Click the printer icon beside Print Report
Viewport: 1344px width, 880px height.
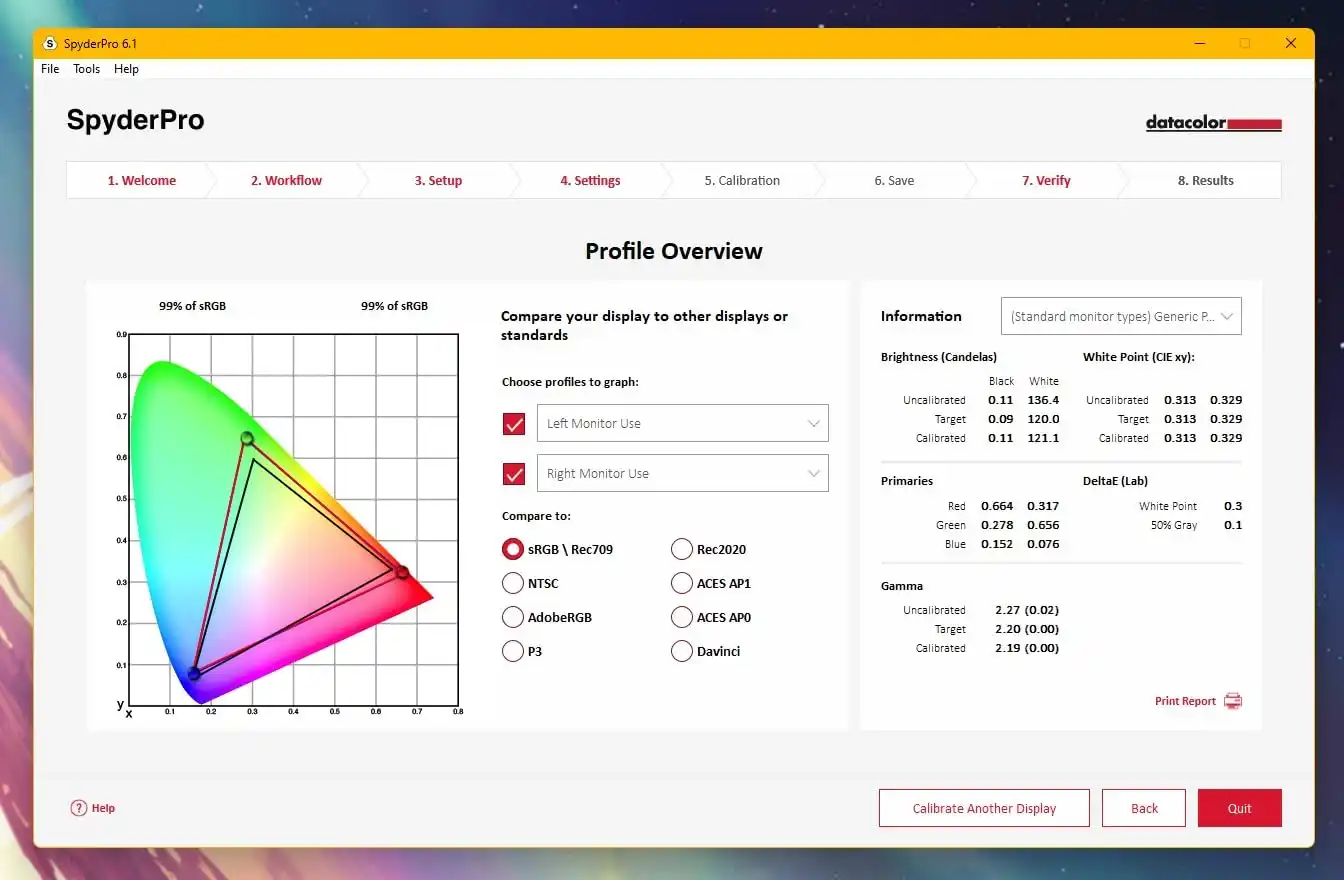pyautogui.click(x=1233, y=701)
